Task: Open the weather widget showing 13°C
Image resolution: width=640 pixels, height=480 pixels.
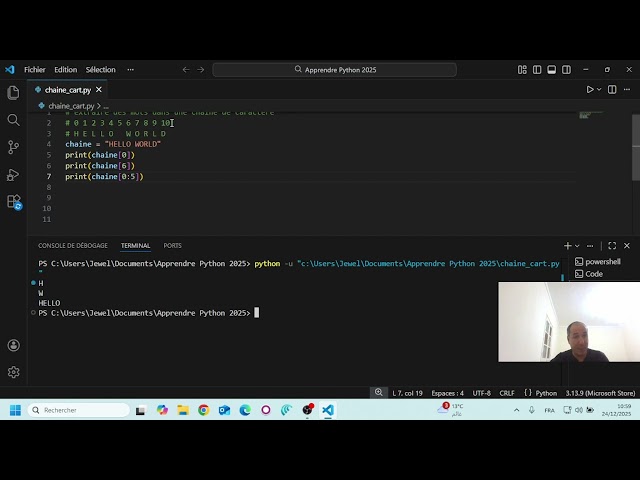Action: (450, 409)
